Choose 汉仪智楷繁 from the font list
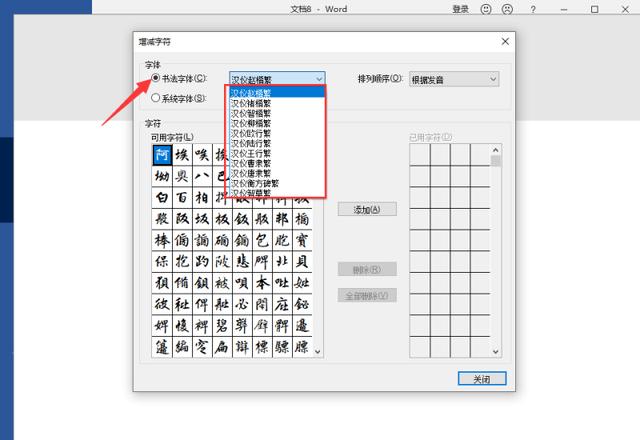640x440 pixels. tap(277, 113)
